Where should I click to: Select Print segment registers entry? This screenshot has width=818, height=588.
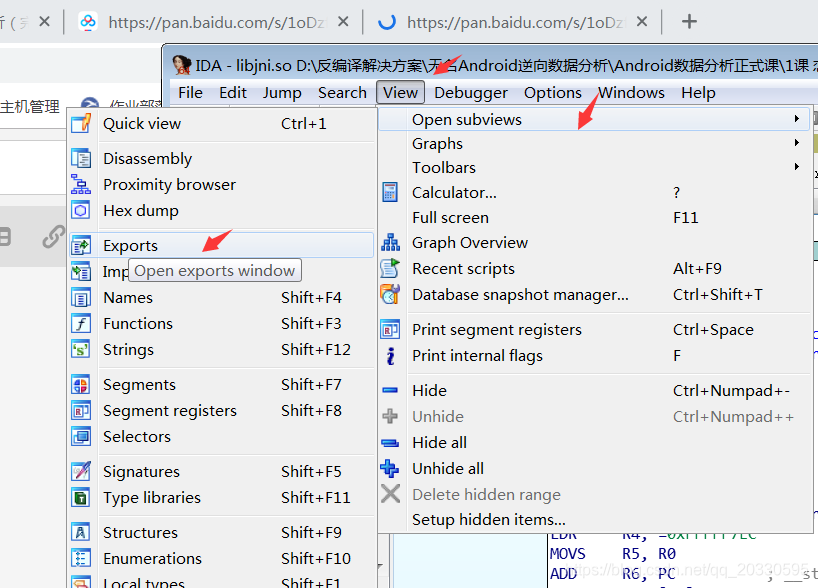[x=595, y=330]
